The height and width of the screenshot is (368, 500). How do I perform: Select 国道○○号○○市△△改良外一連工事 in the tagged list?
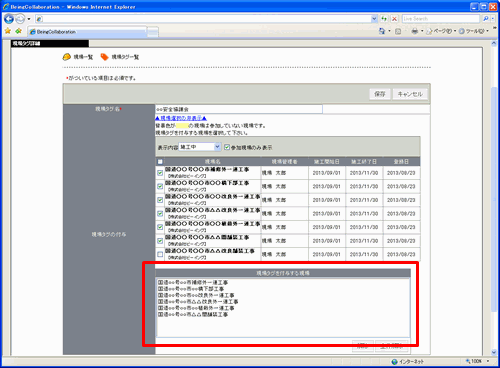coord(198,302)
